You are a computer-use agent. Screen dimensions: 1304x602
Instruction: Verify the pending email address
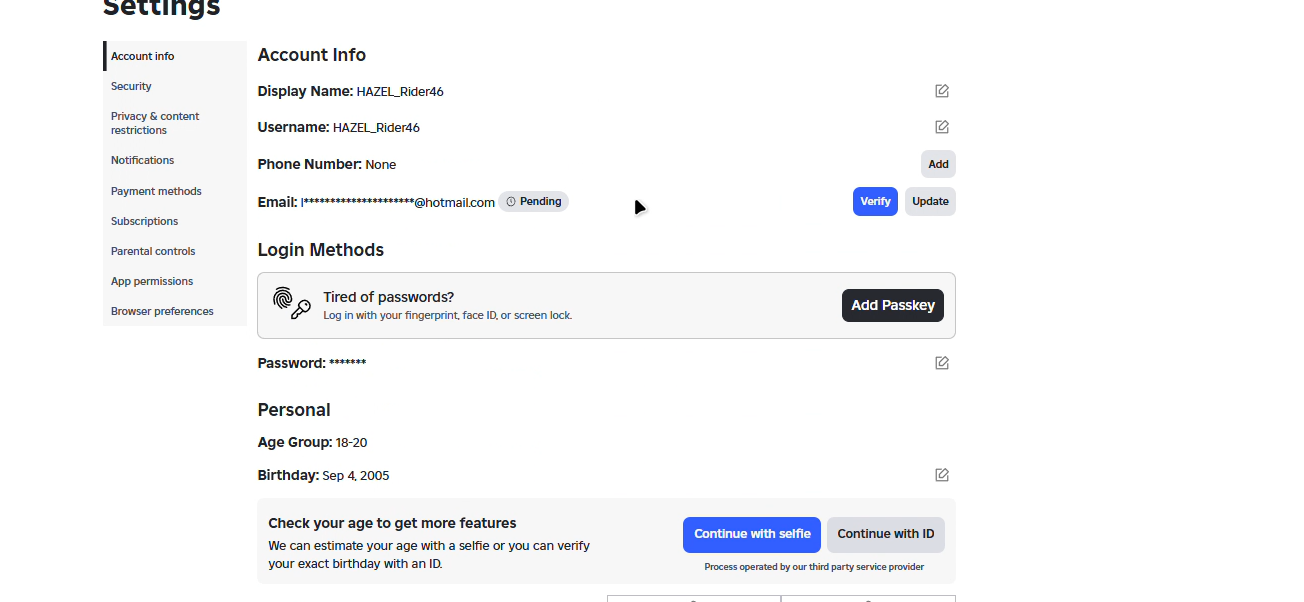(x=875, y=201)
